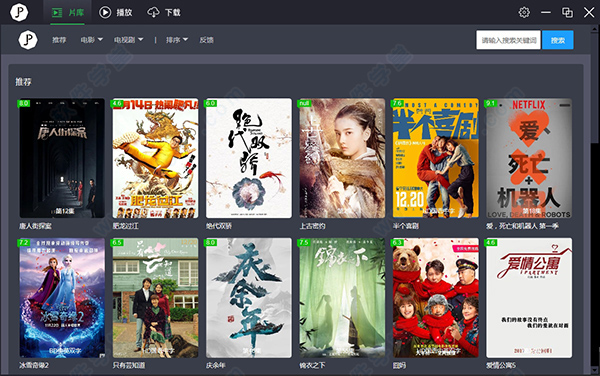Image resolution: width=600 pixels, height=376 pixels.
Task: Click the play circle icon beside 播放
Action: (105, 13)
